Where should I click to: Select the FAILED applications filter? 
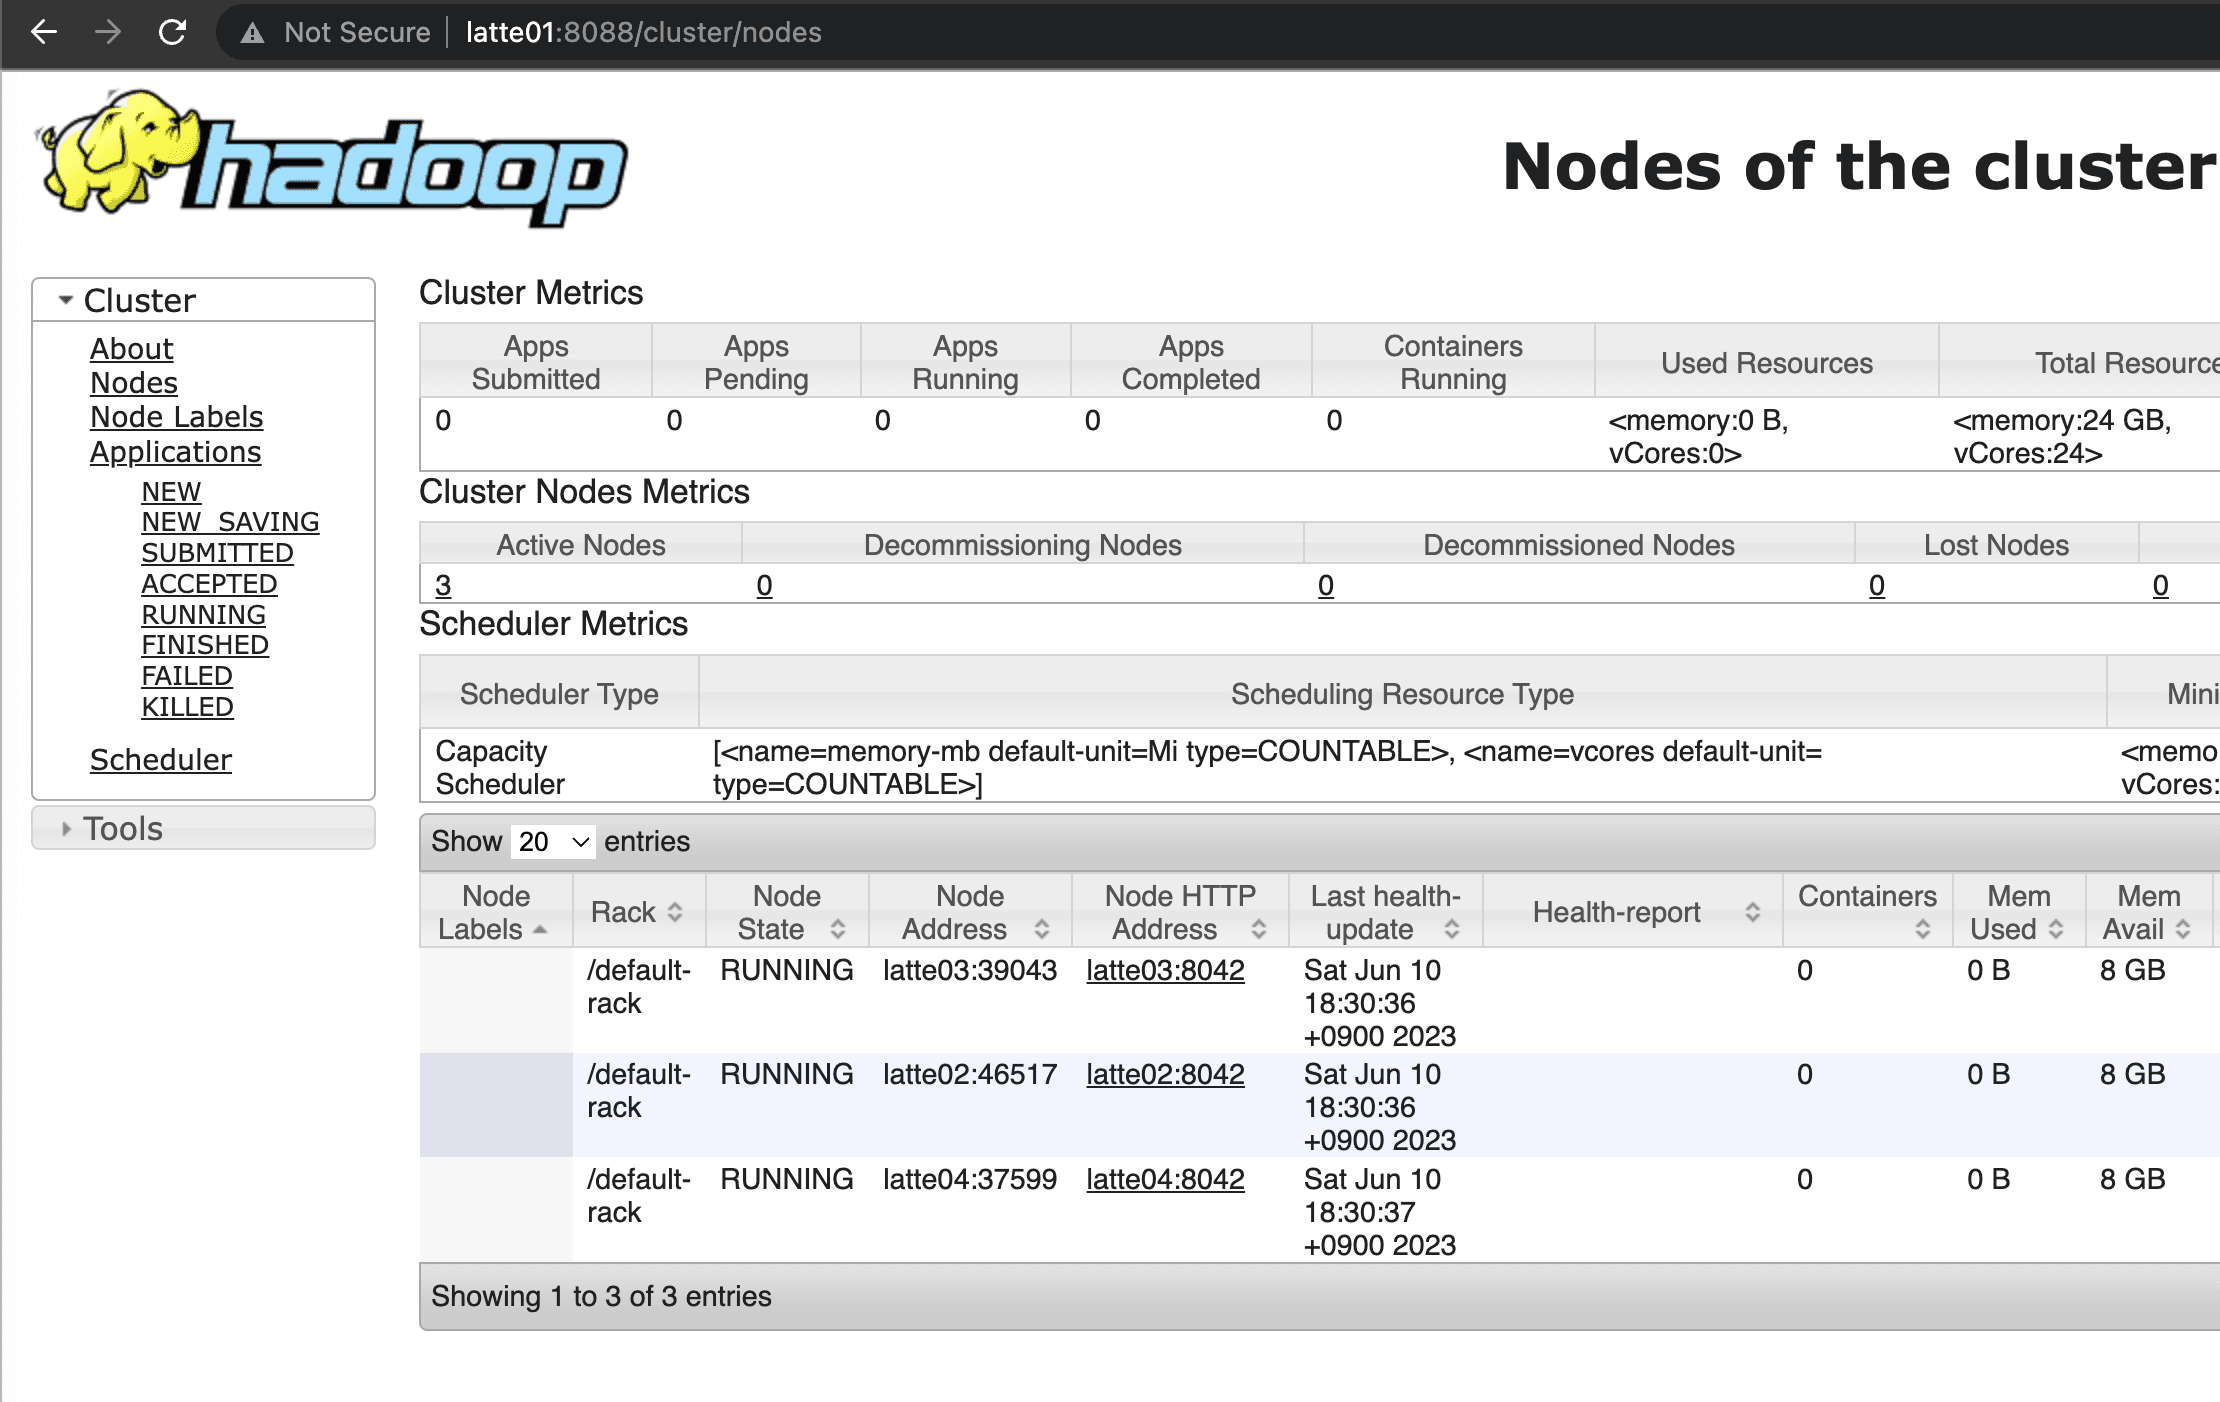tap(186, 675)
